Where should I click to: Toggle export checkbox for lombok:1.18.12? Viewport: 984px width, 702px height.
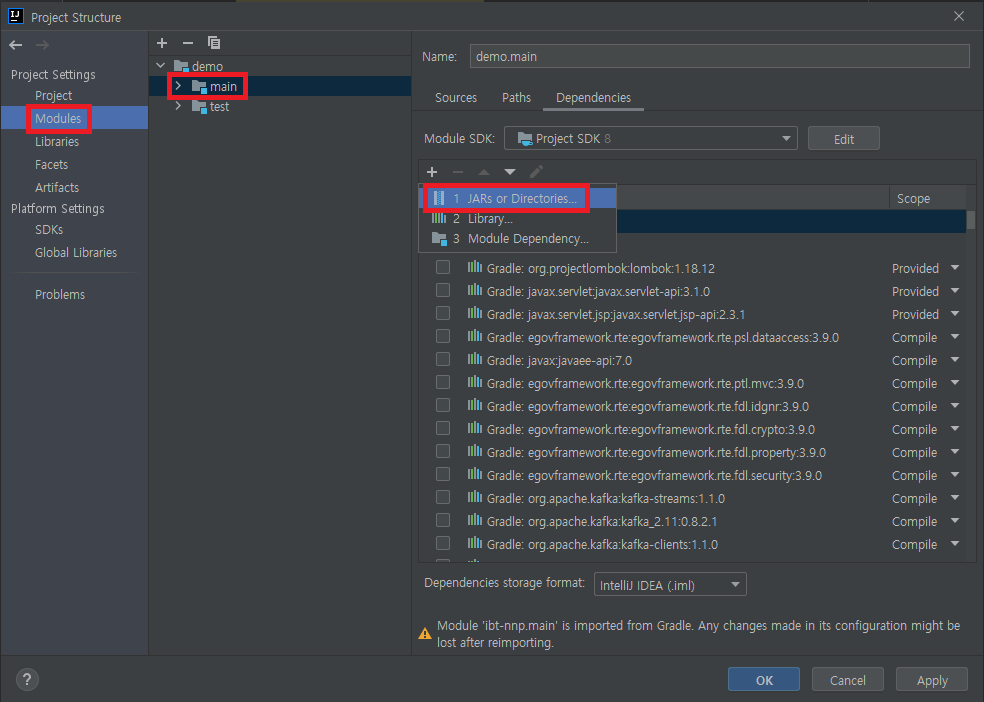443,267
